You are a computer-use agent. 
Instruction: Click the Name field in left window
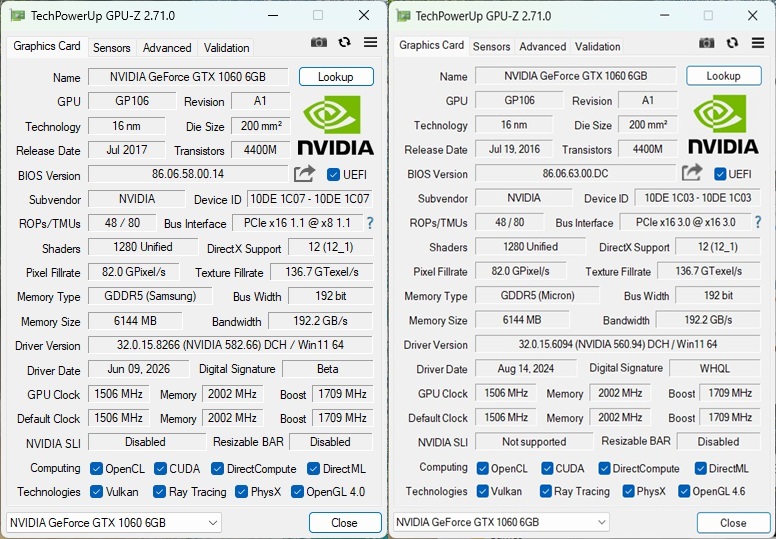point(188,77)
